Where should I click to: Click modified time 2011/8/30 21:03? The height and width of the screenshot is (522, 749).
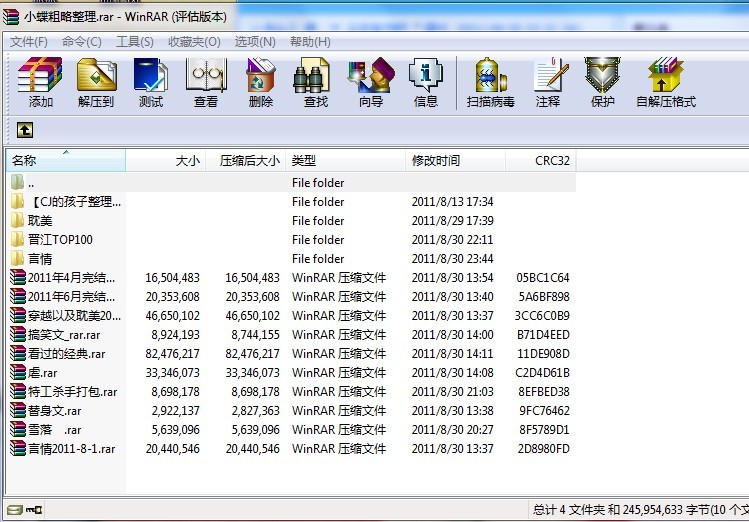452,392
